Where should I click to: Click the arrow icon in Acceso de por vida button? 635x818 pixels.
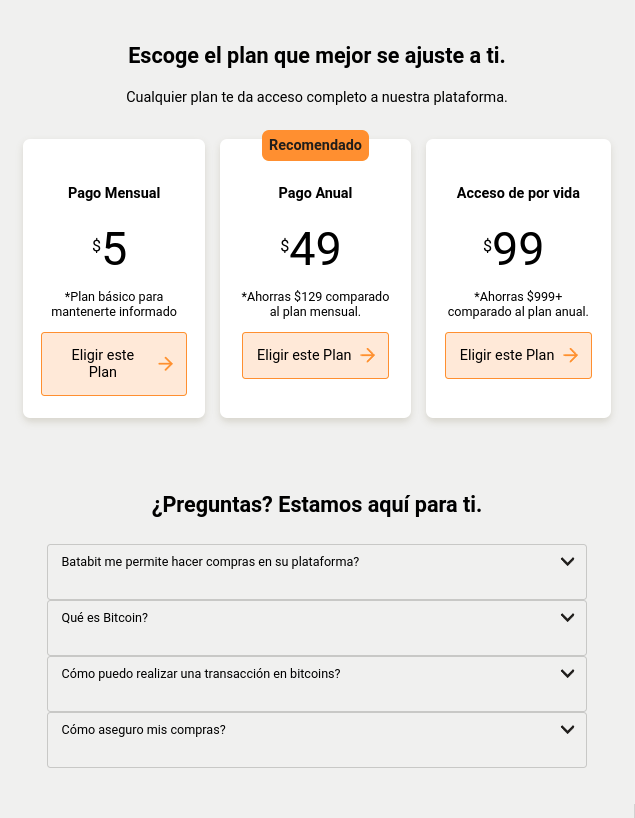point(570,355)
